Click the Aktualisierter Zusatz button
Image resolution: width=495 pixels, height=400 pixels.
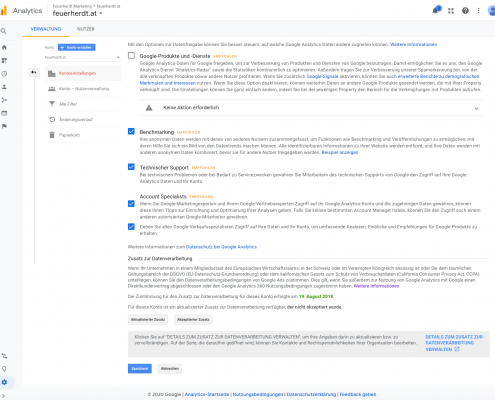[148, 319]
